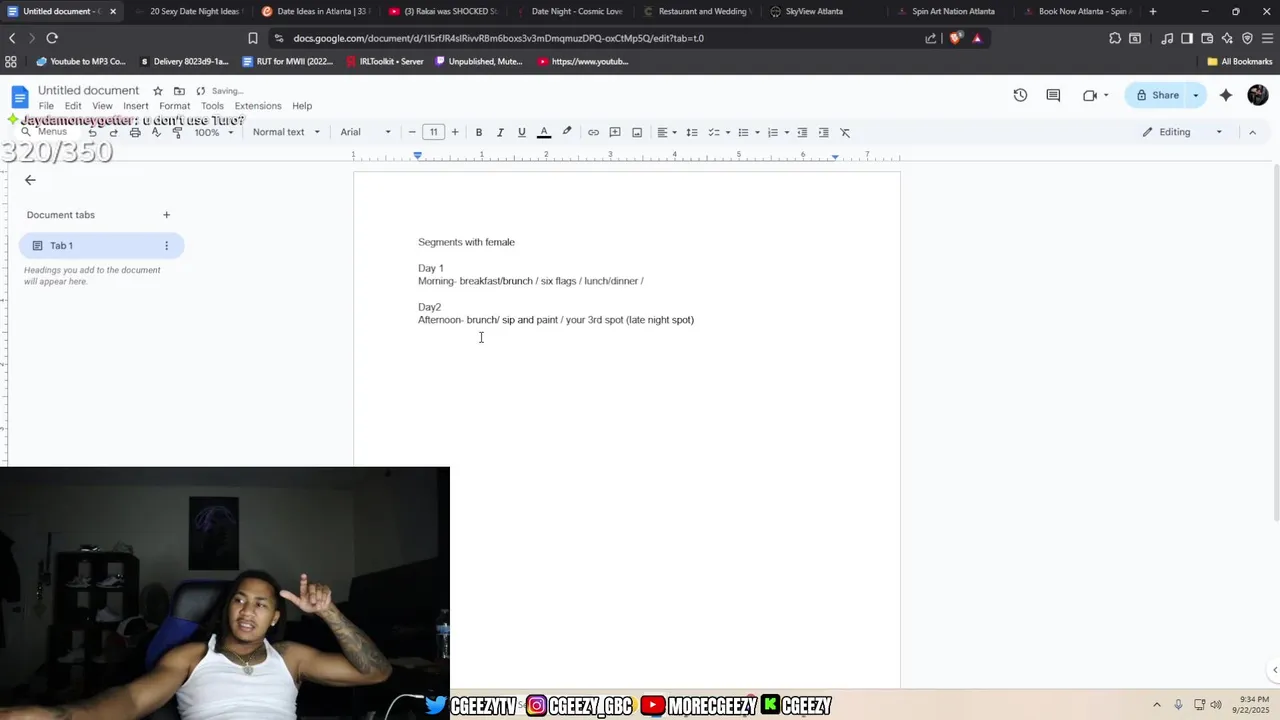Decrease font size with minus button
This screenshot has width=1280, height=720.
click(412, 132)
